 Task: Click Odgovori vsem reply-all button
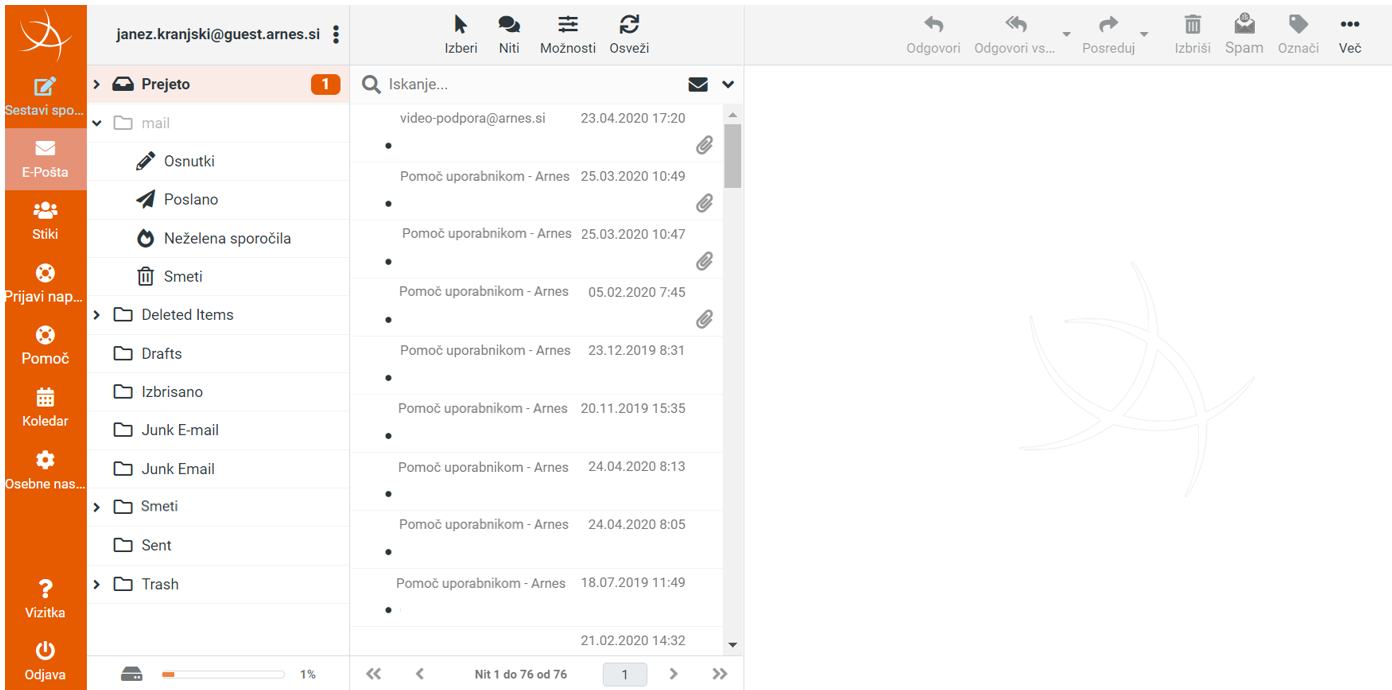[x=1015, y=34]
